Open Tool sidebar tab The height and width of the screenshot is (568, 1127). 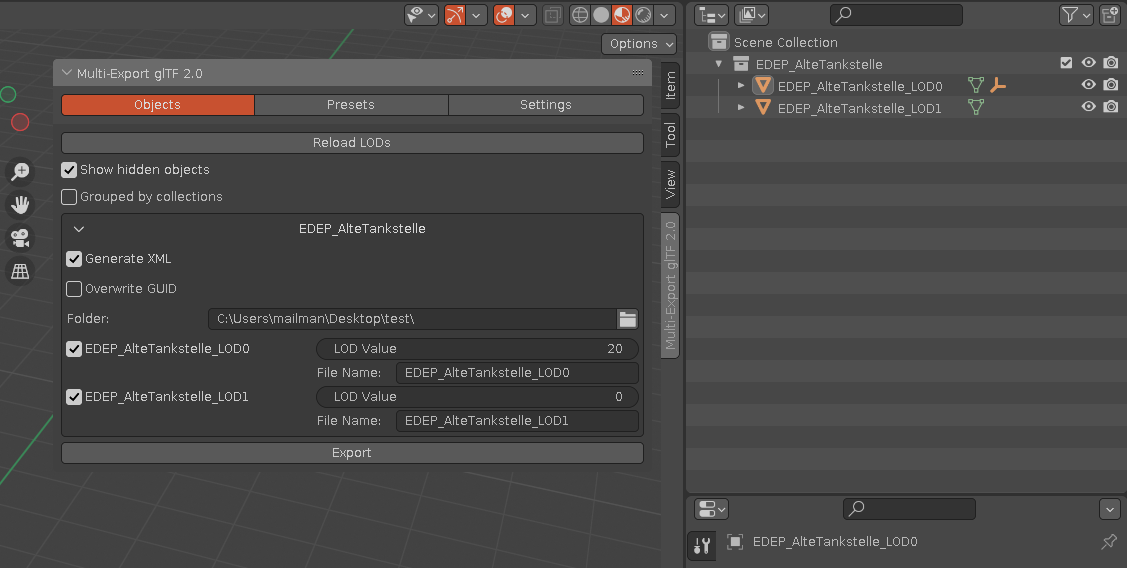670,134
